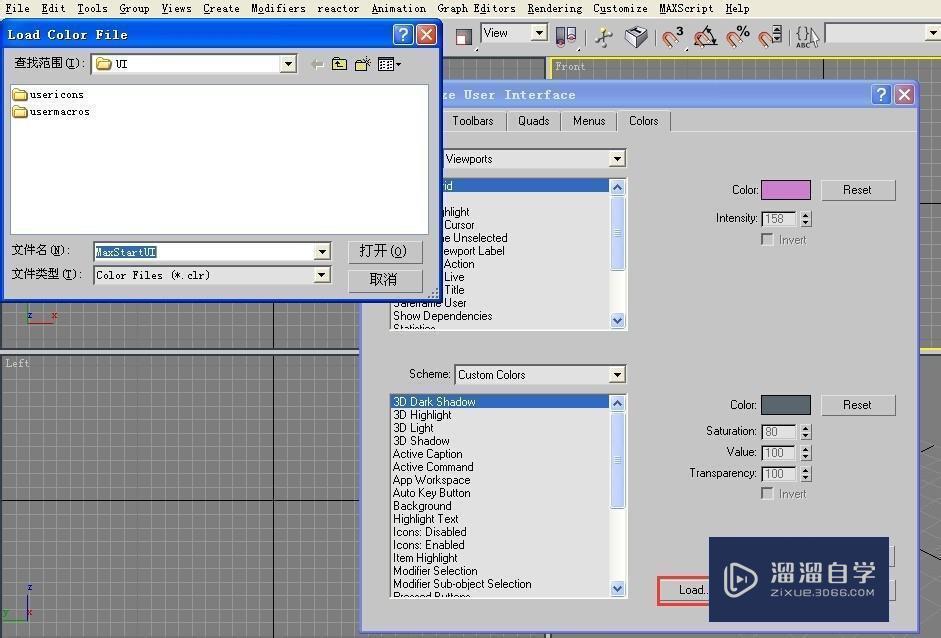Open the View Menu icon in the dialog
Screen dimensions: 941x638
click(x=386, y=62)
